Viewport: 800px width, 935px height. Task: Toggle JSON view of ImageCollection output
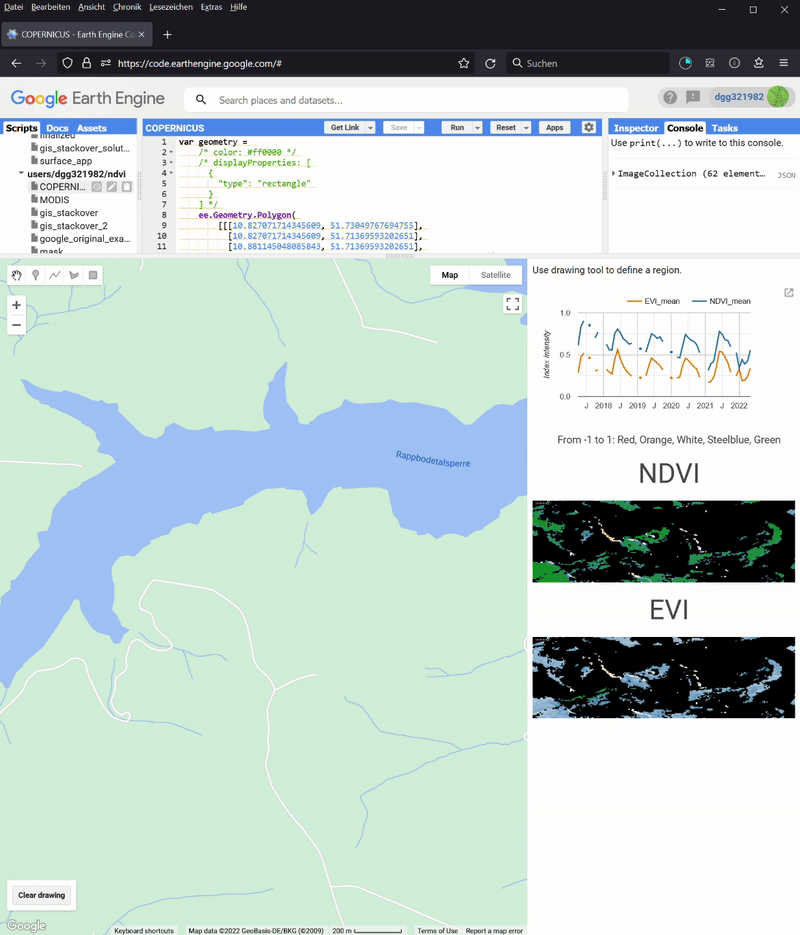click(786, 175)
